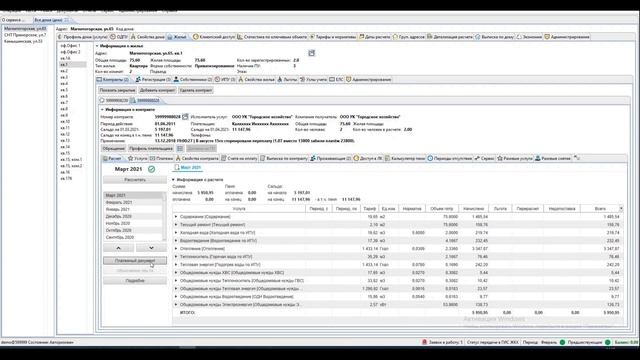Expand the Общедомовые нужды ХВС row

coord(176,273)
